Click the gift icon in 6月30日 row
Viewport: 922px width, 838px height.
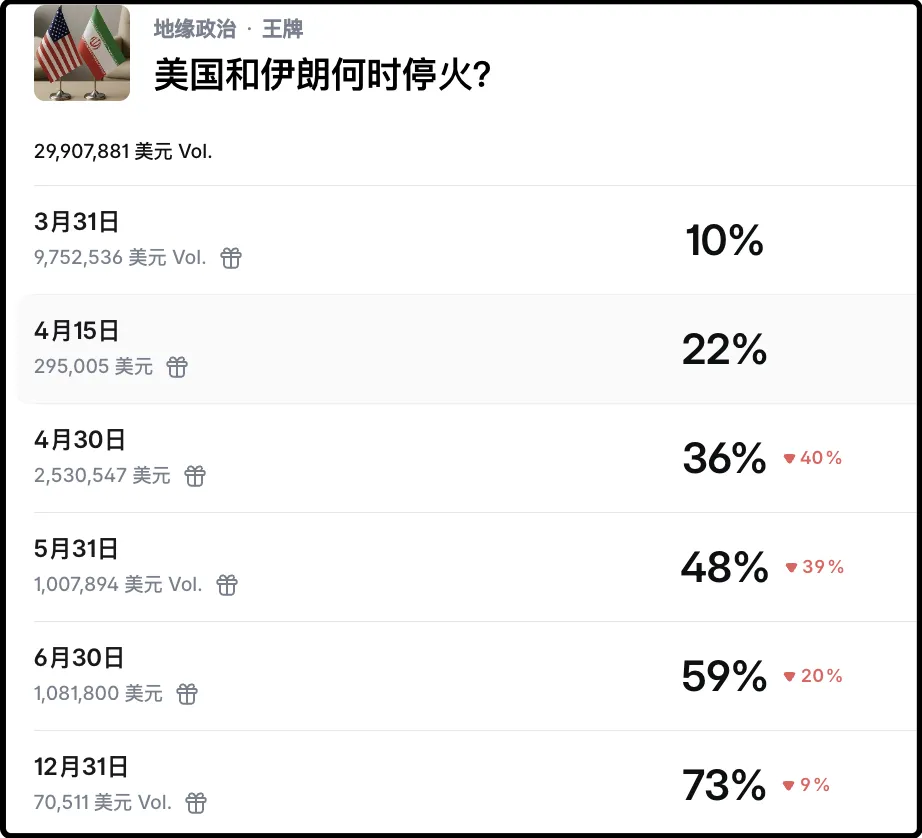(187, 693)
